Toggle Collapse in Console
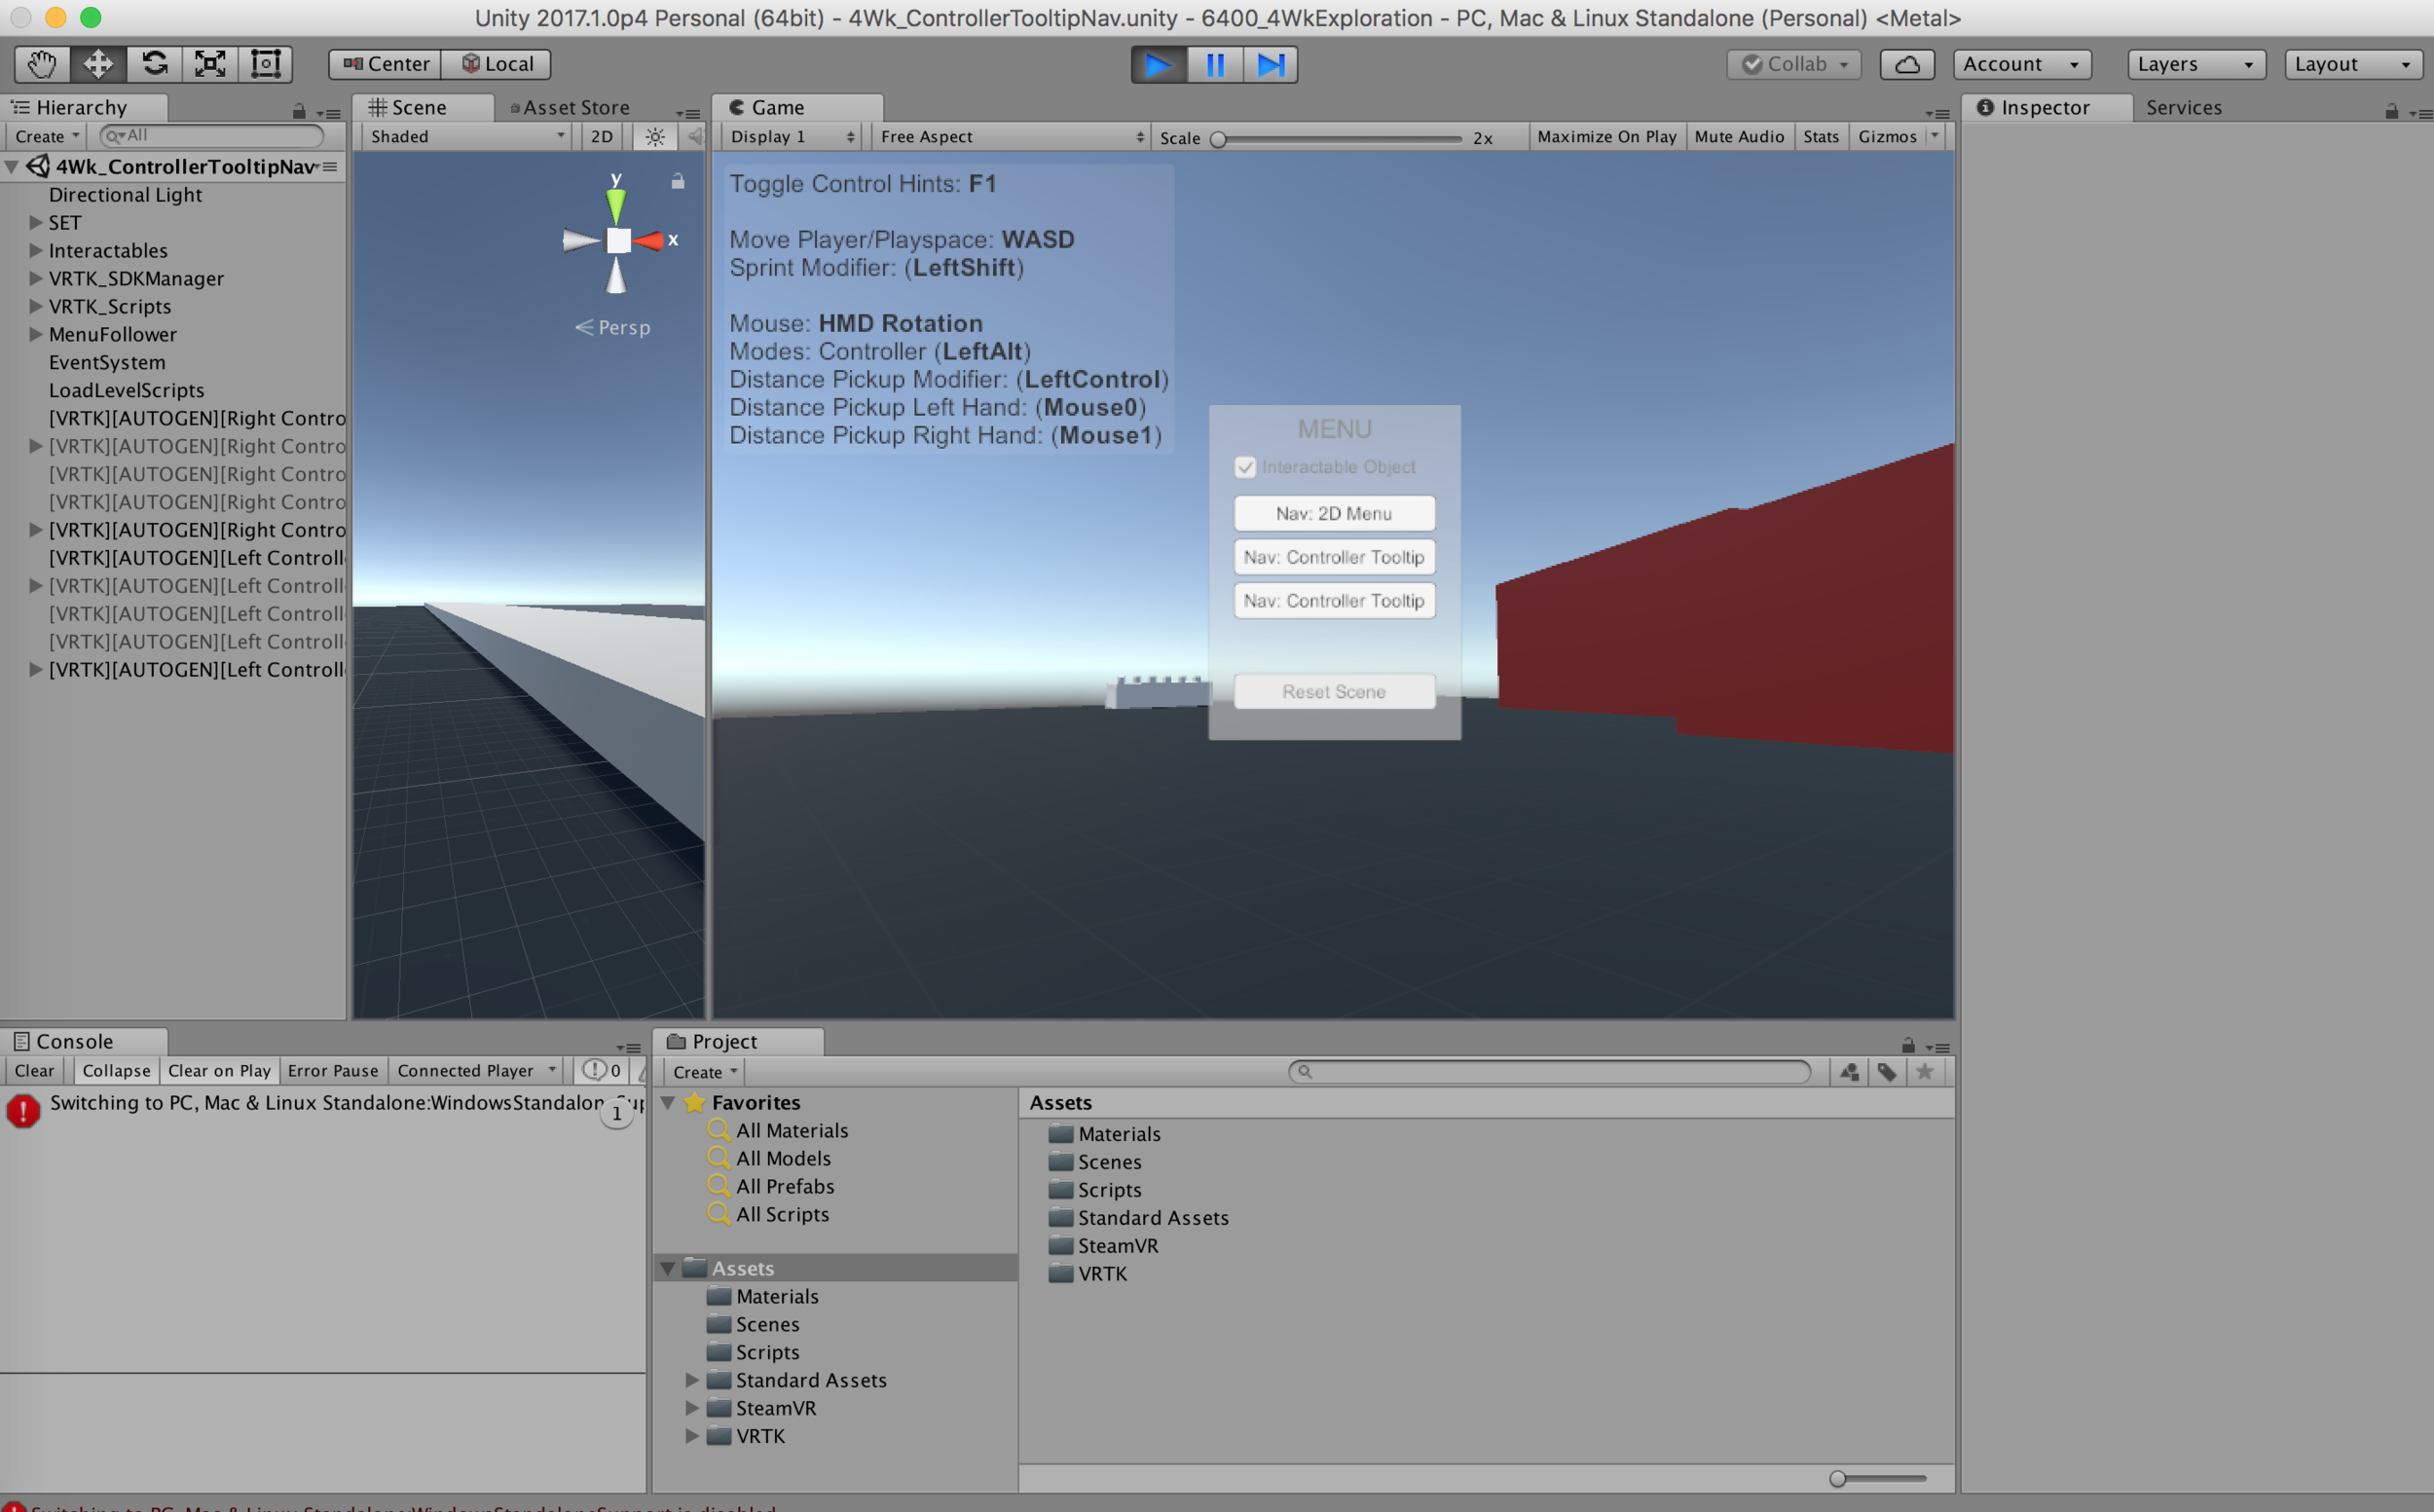2434x1512 pixels. click(116, 1070)
